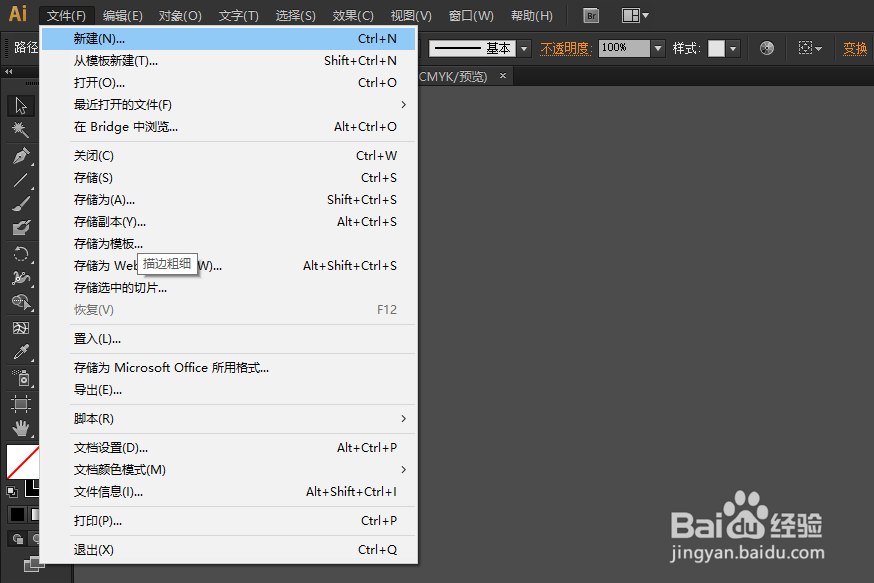Choose Browse in Bridge menu entry
874x583 pixels.
[x=229, y=127]
